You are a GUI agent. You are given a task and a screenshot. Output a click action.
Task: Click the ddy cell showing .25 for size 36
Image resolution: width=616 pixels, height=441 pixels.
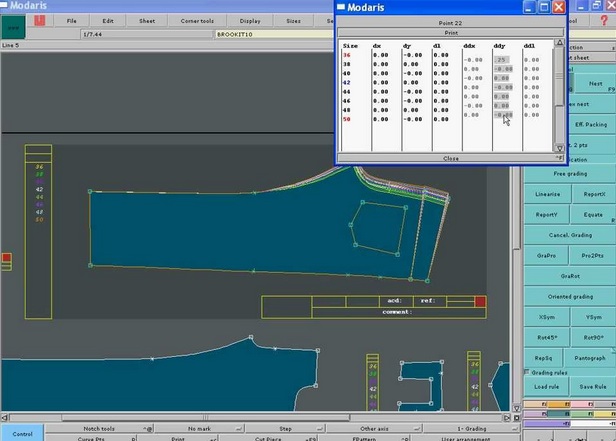point(502,60)
